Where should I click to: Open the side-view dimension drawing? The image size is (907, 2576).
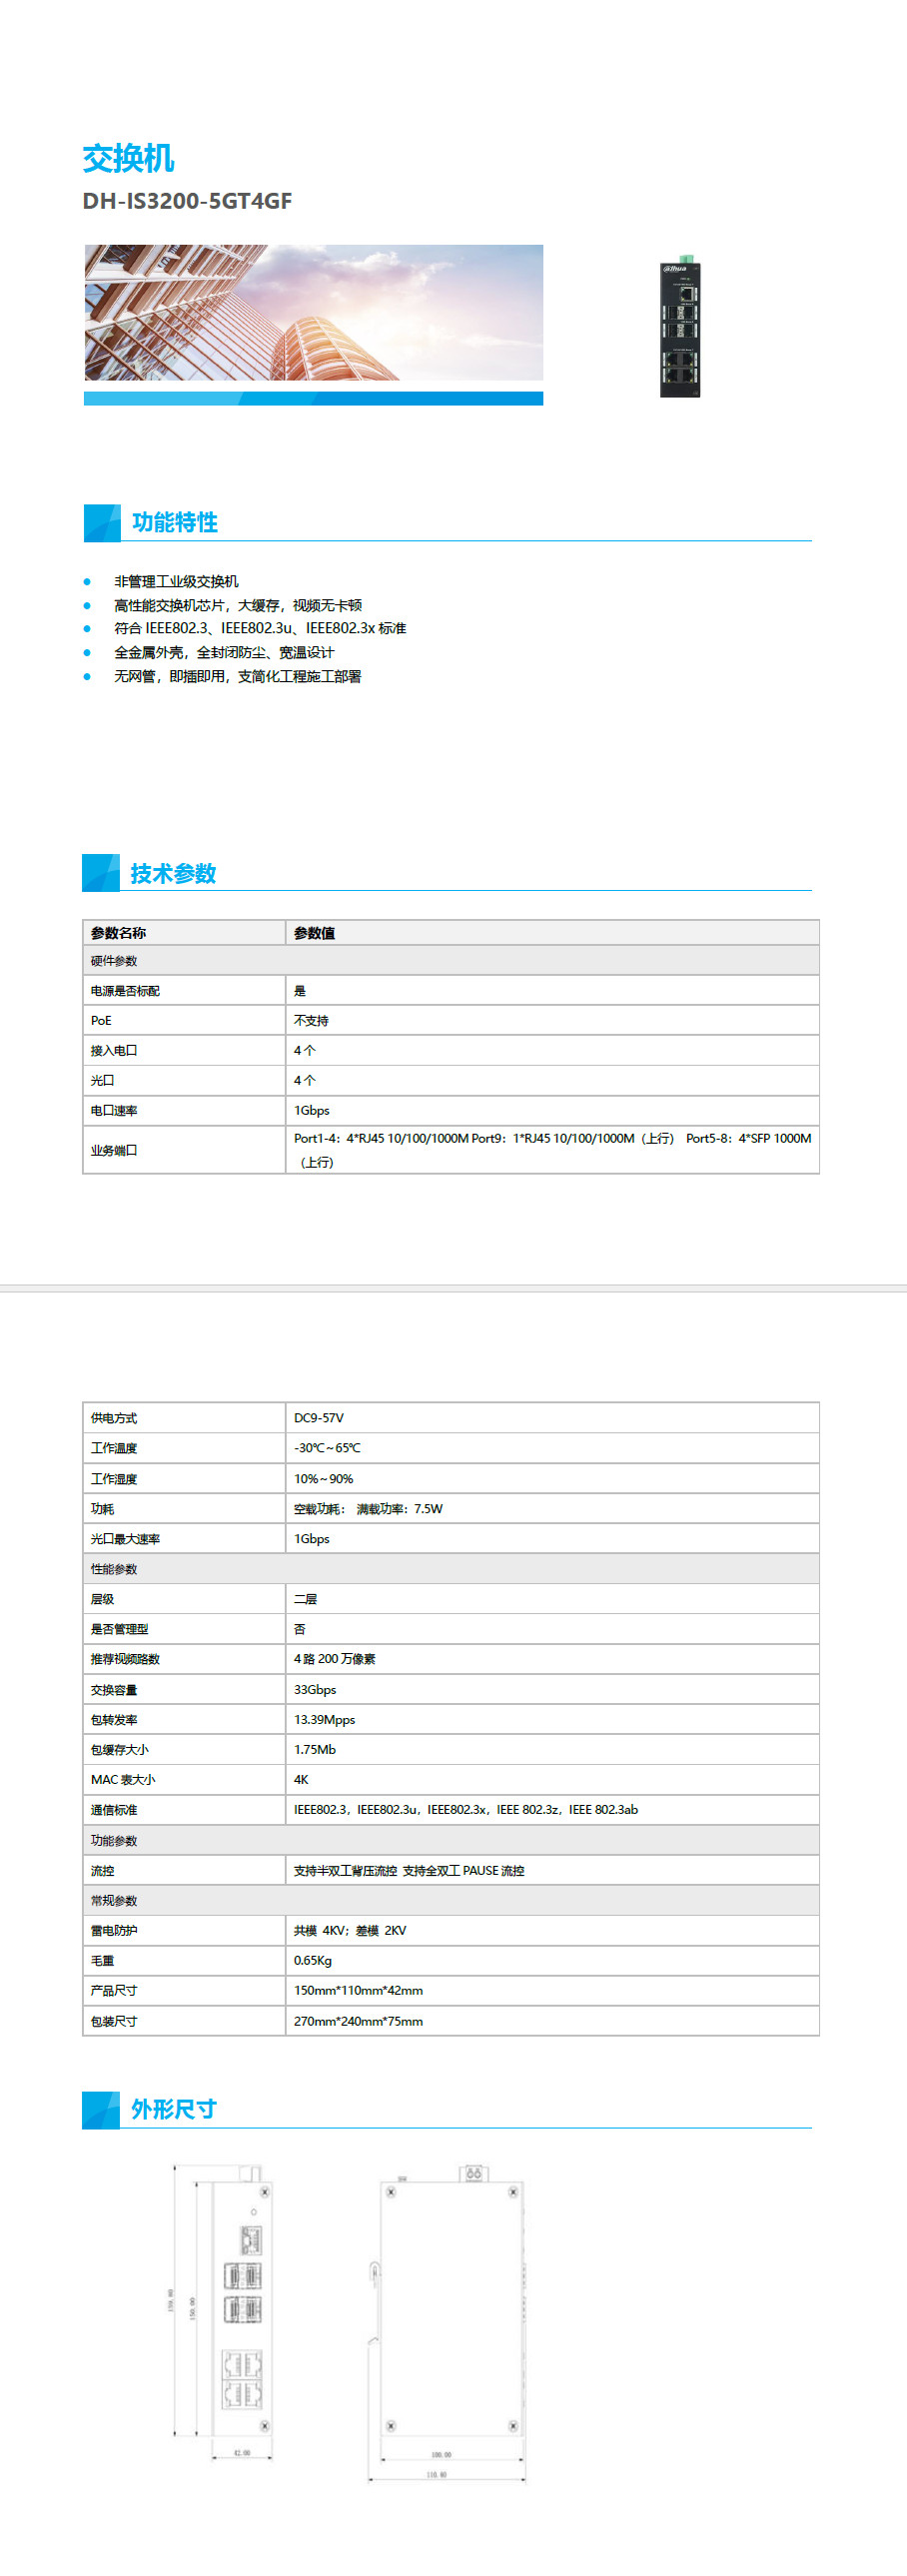click(446, 2324)
